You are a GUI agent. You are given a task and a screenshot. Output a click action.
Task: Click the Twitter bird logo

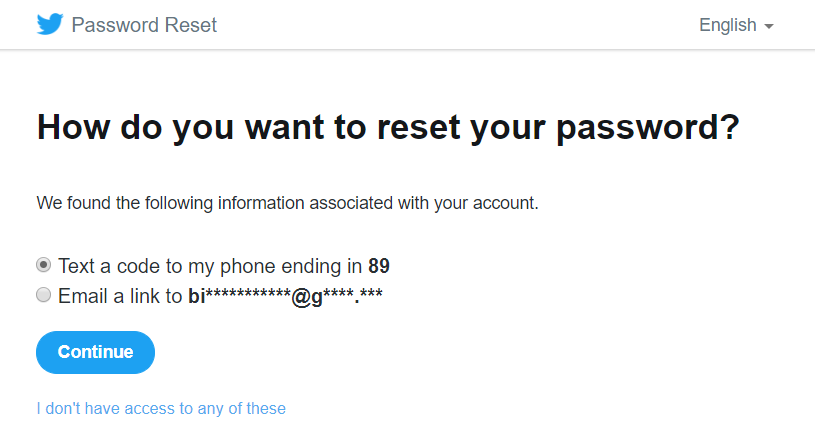50,24
